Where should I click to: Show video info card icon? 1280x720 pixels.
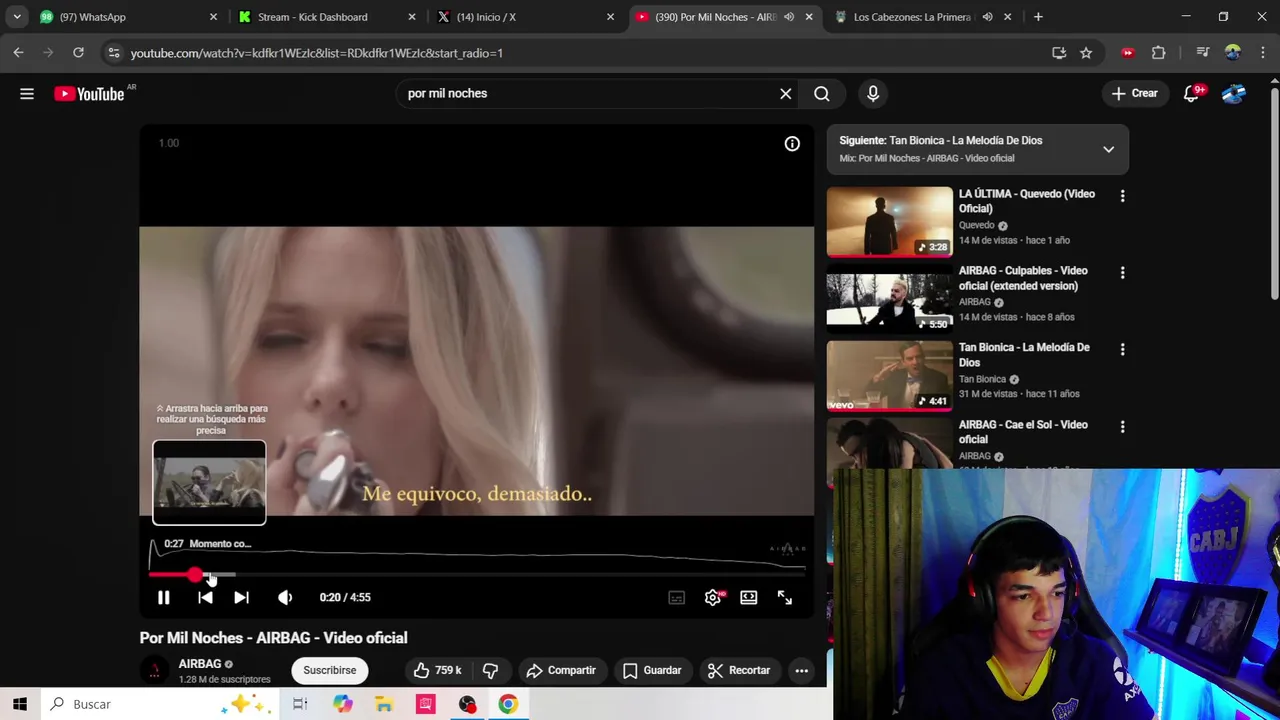792,144
